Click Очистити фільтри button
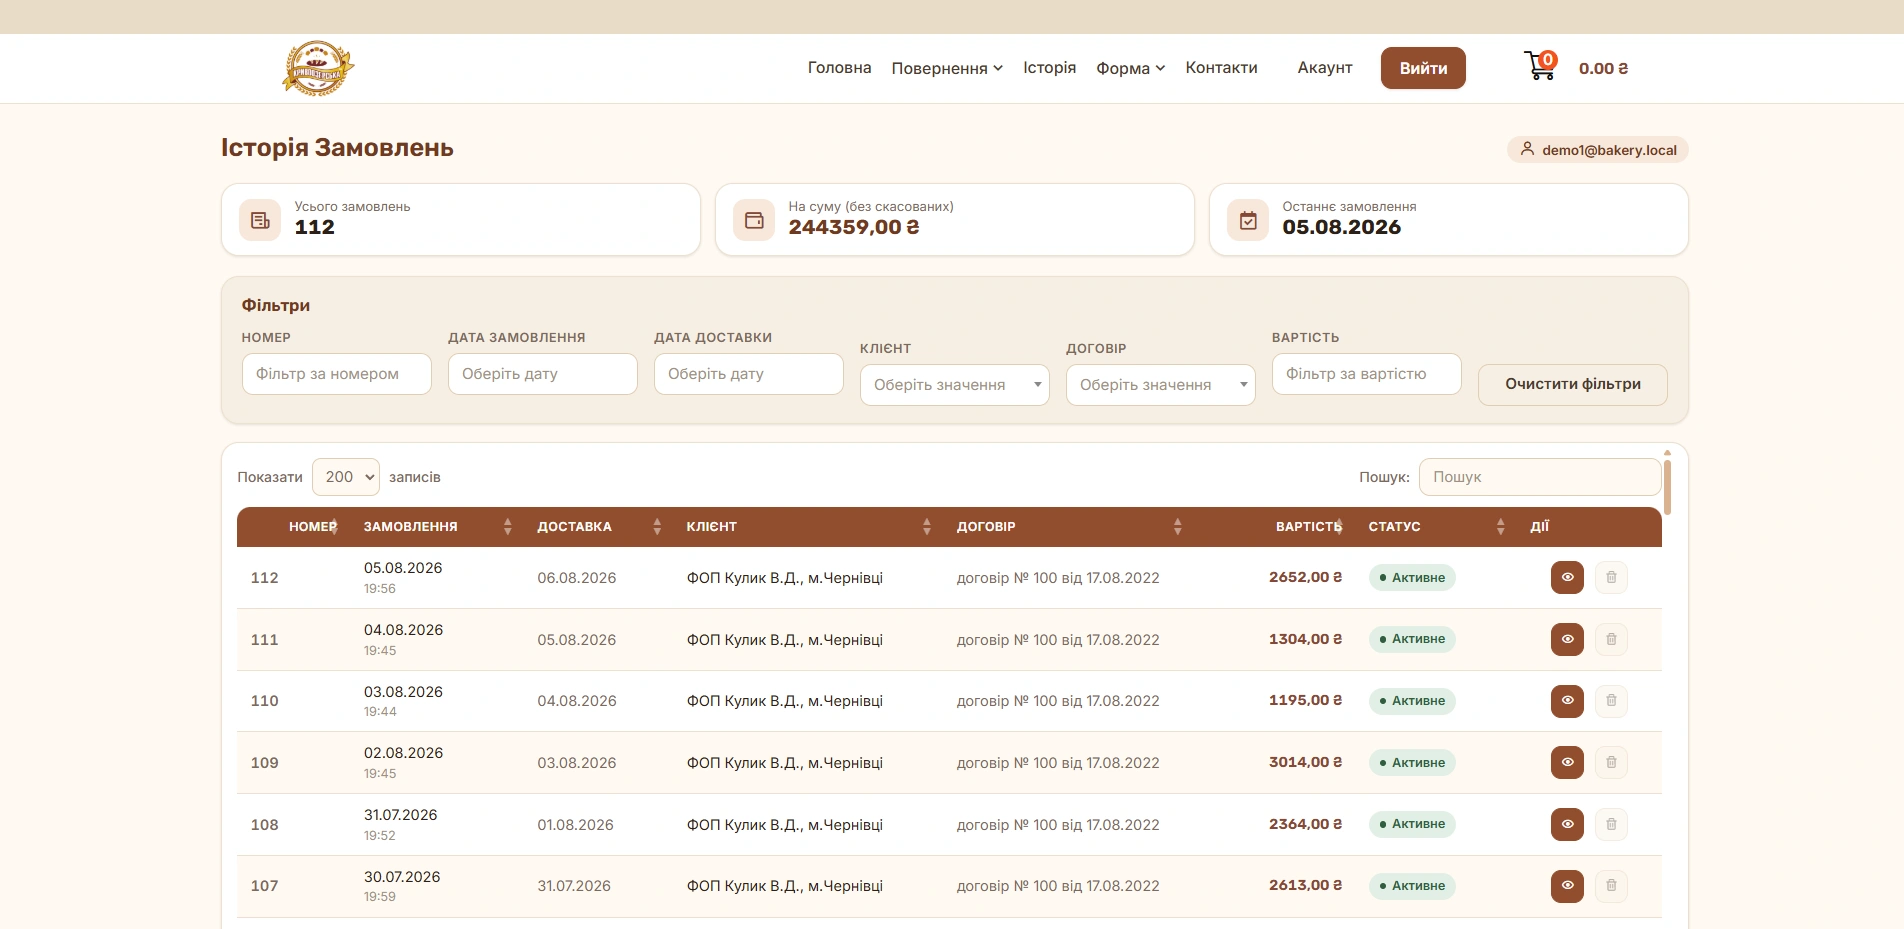Viewport: 1904px width, 929px height. click(x=1573, y=384)
